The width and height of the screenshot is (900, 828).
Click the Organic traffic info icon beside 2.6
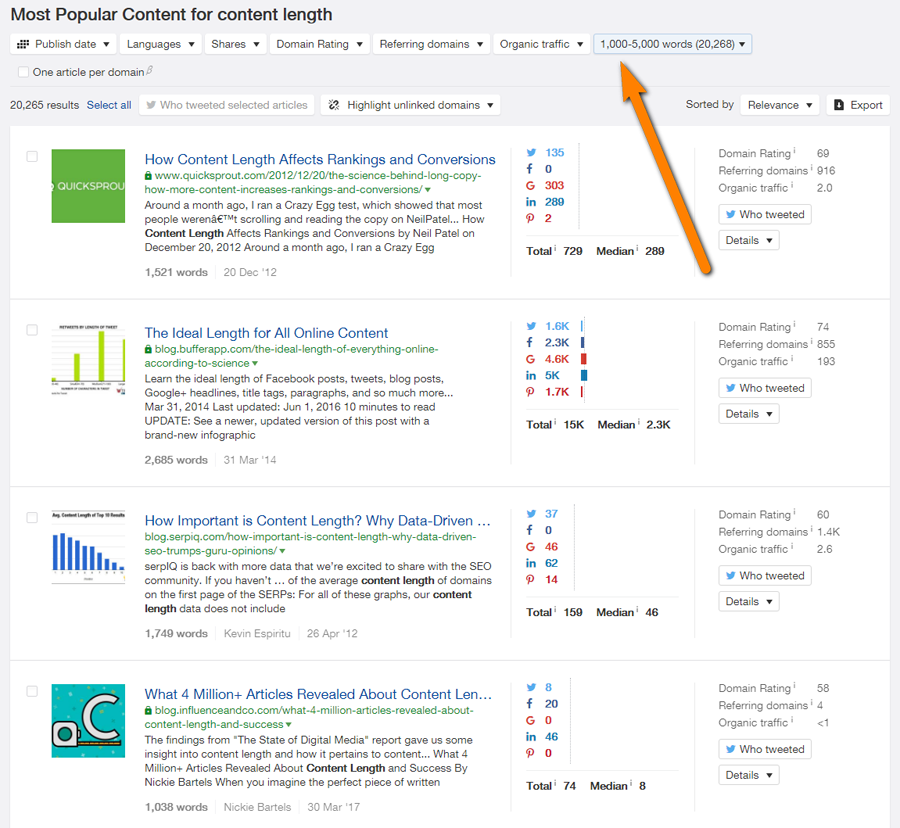tap(792, 546)
